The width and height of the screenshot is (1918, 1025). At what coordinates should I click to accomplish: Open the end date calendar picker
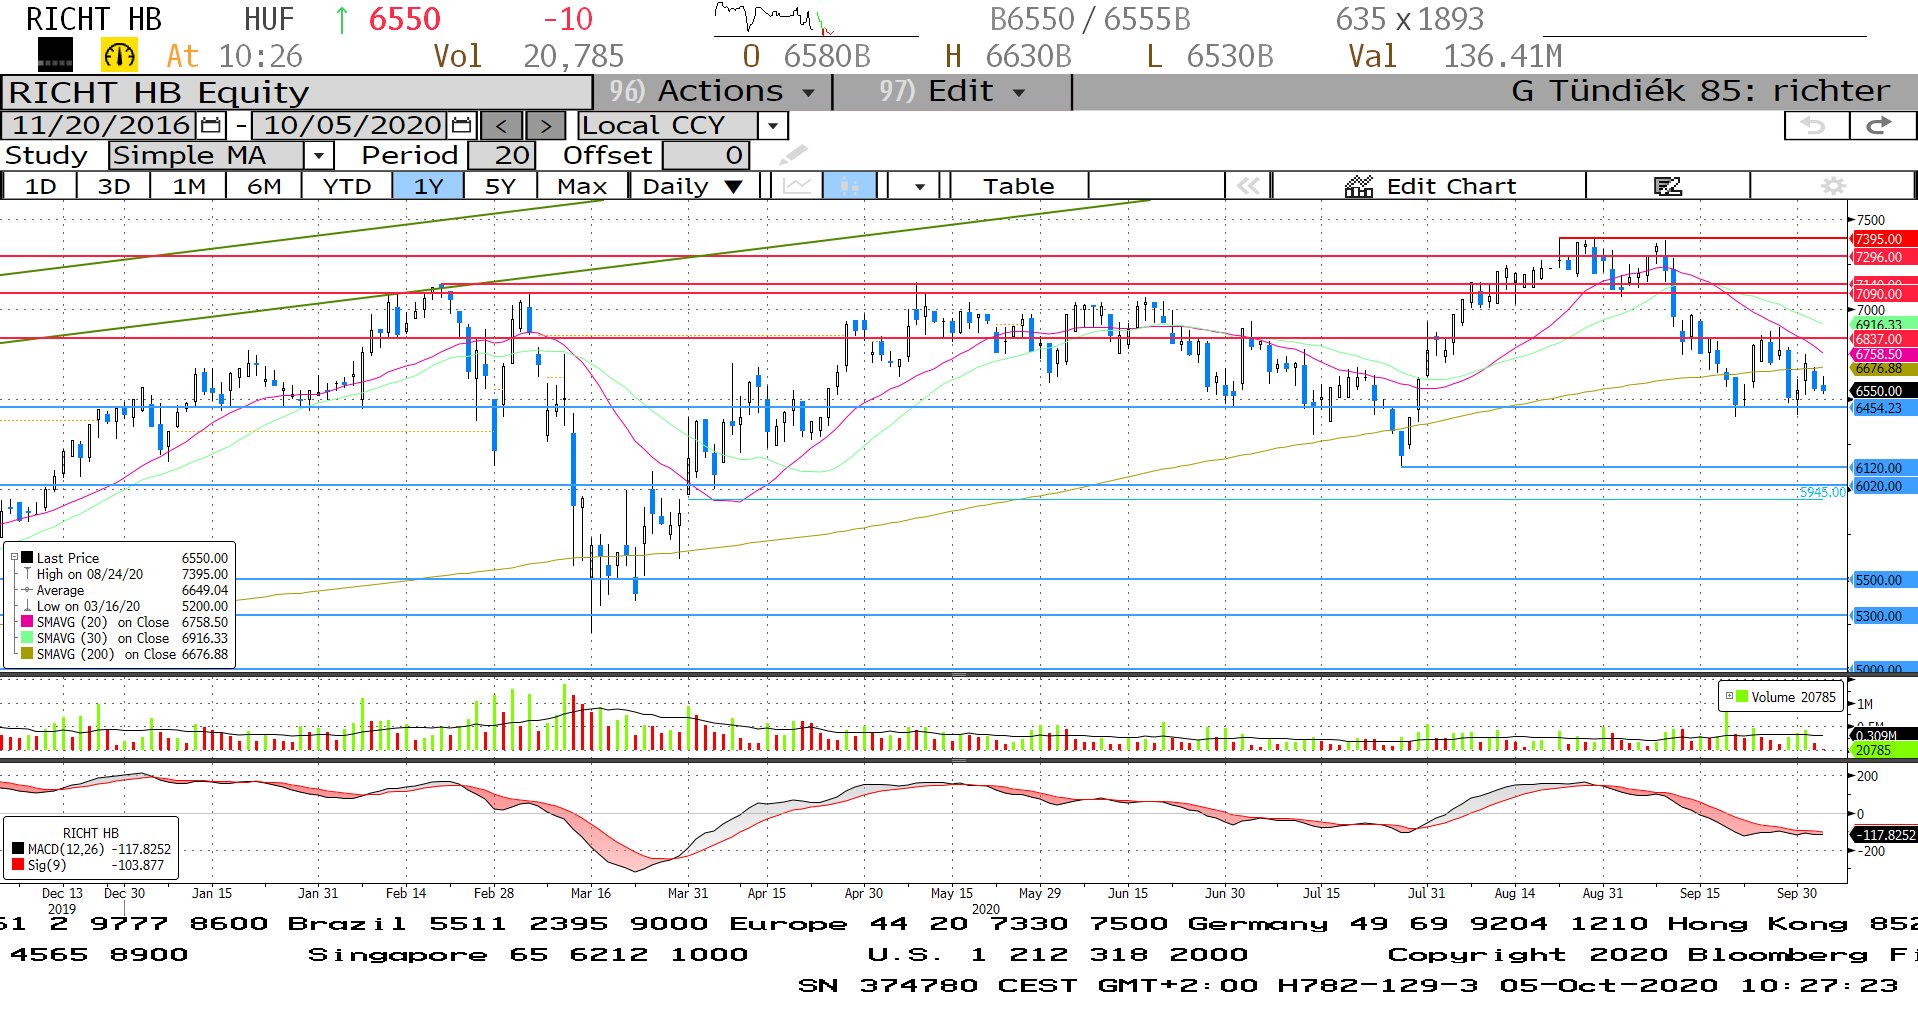[x=461, y=126]
